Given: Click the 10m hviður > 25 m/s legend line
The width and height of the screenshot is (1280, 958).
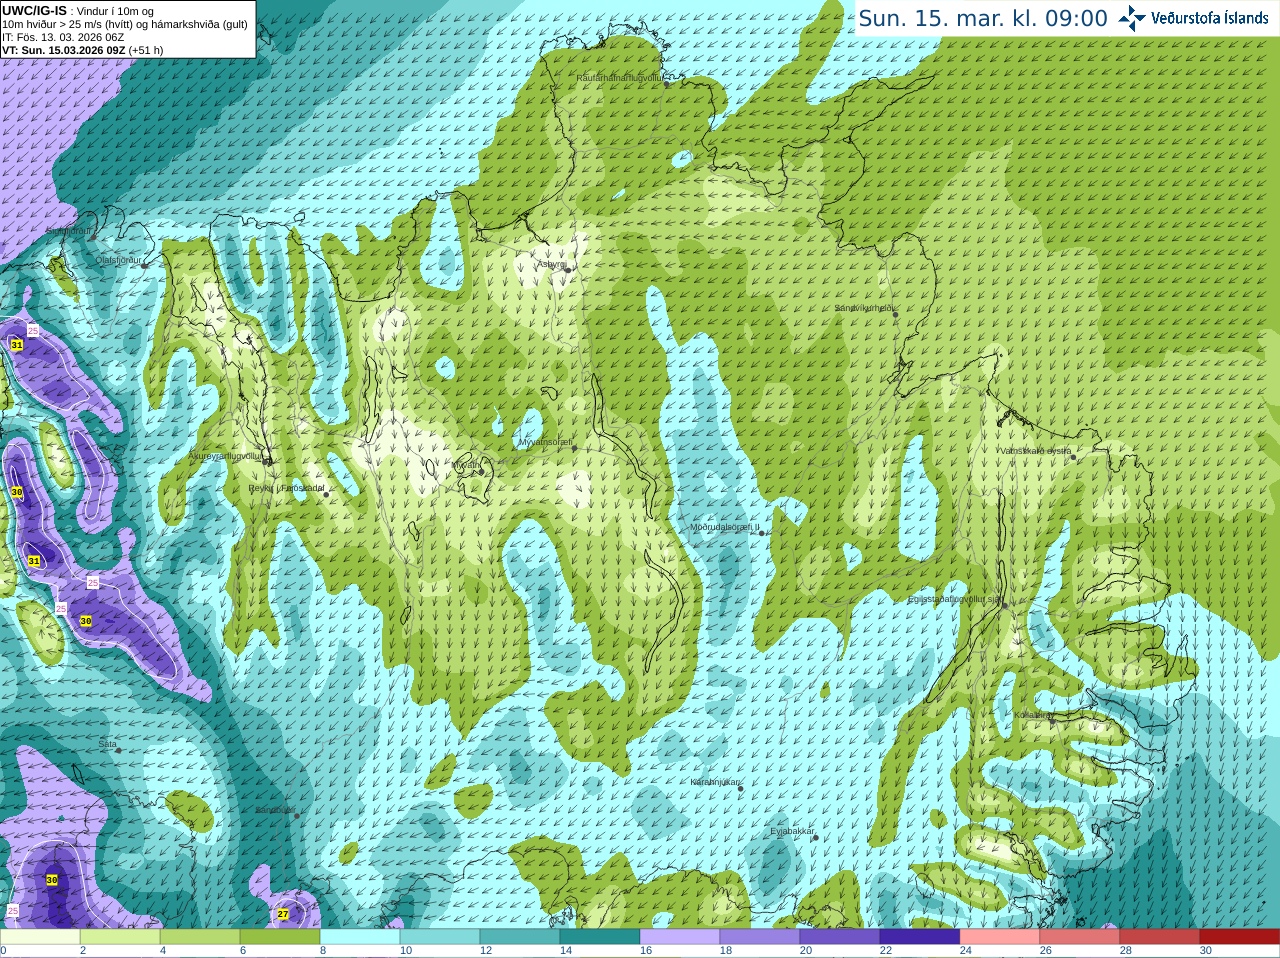Looking at the screenshot, I should pos(125,24).
